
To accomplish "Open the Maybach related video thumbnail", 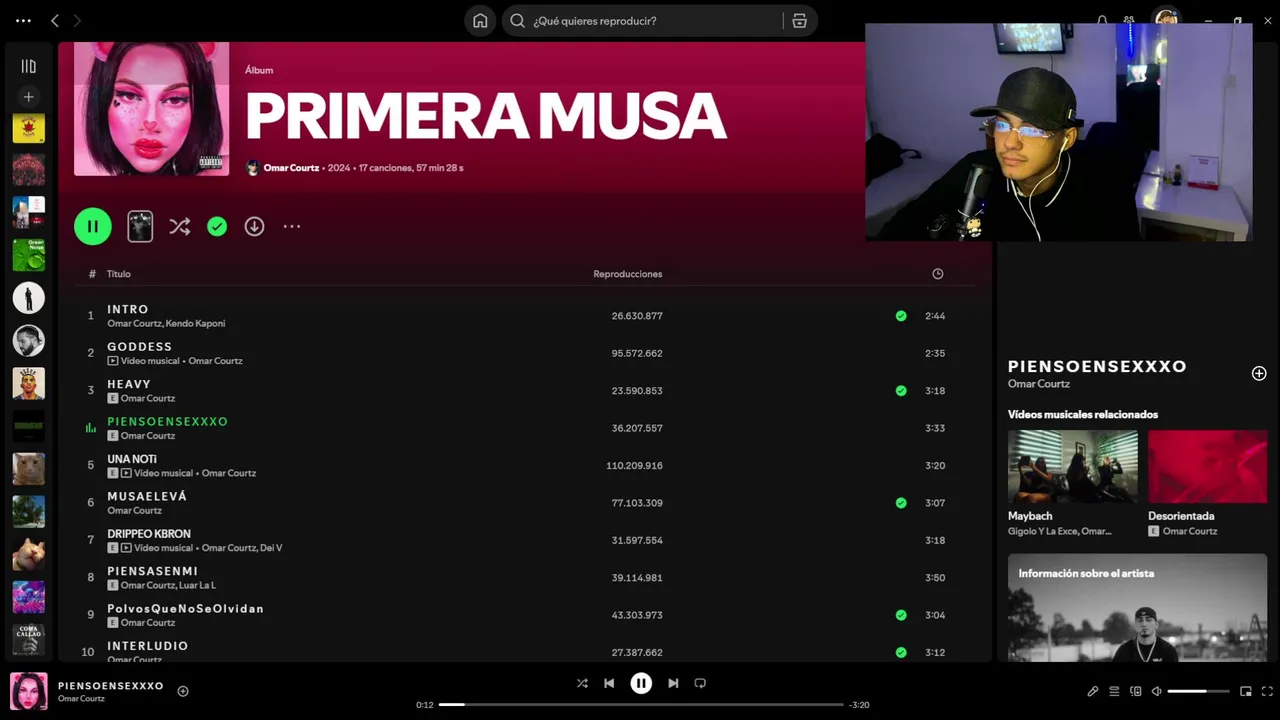I will (1073, 466).
